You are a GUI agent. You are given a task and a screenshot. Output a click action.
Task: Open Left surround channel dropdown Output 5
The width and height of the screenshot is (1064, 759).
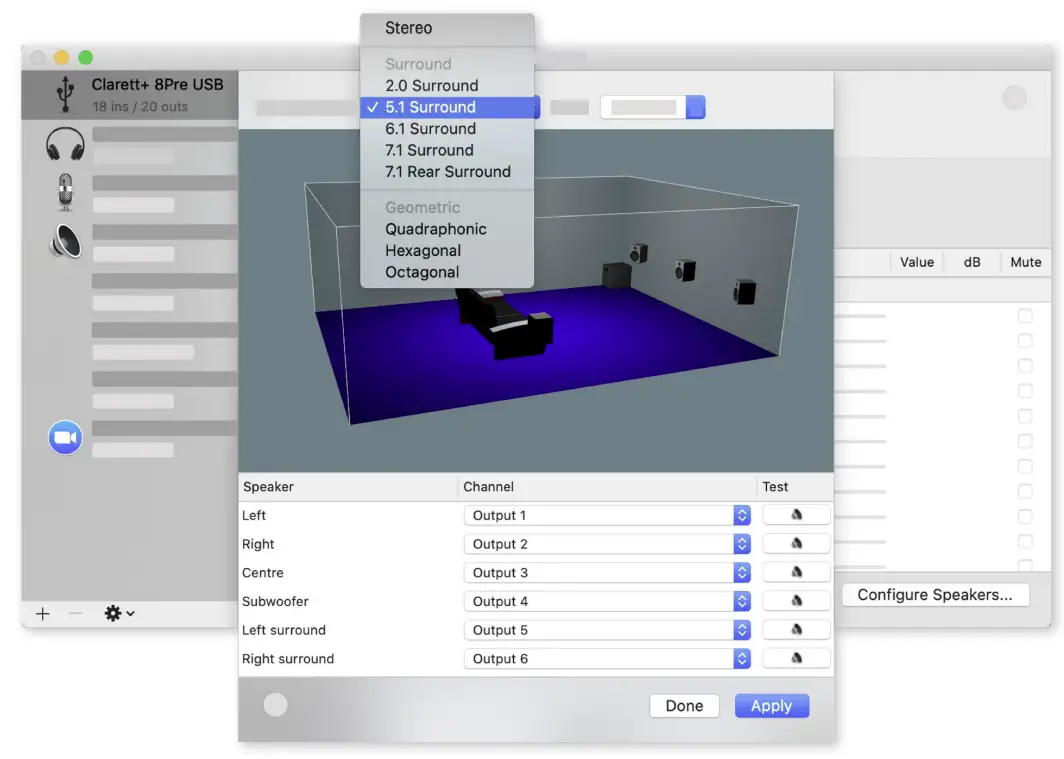(x=607, y=630)
